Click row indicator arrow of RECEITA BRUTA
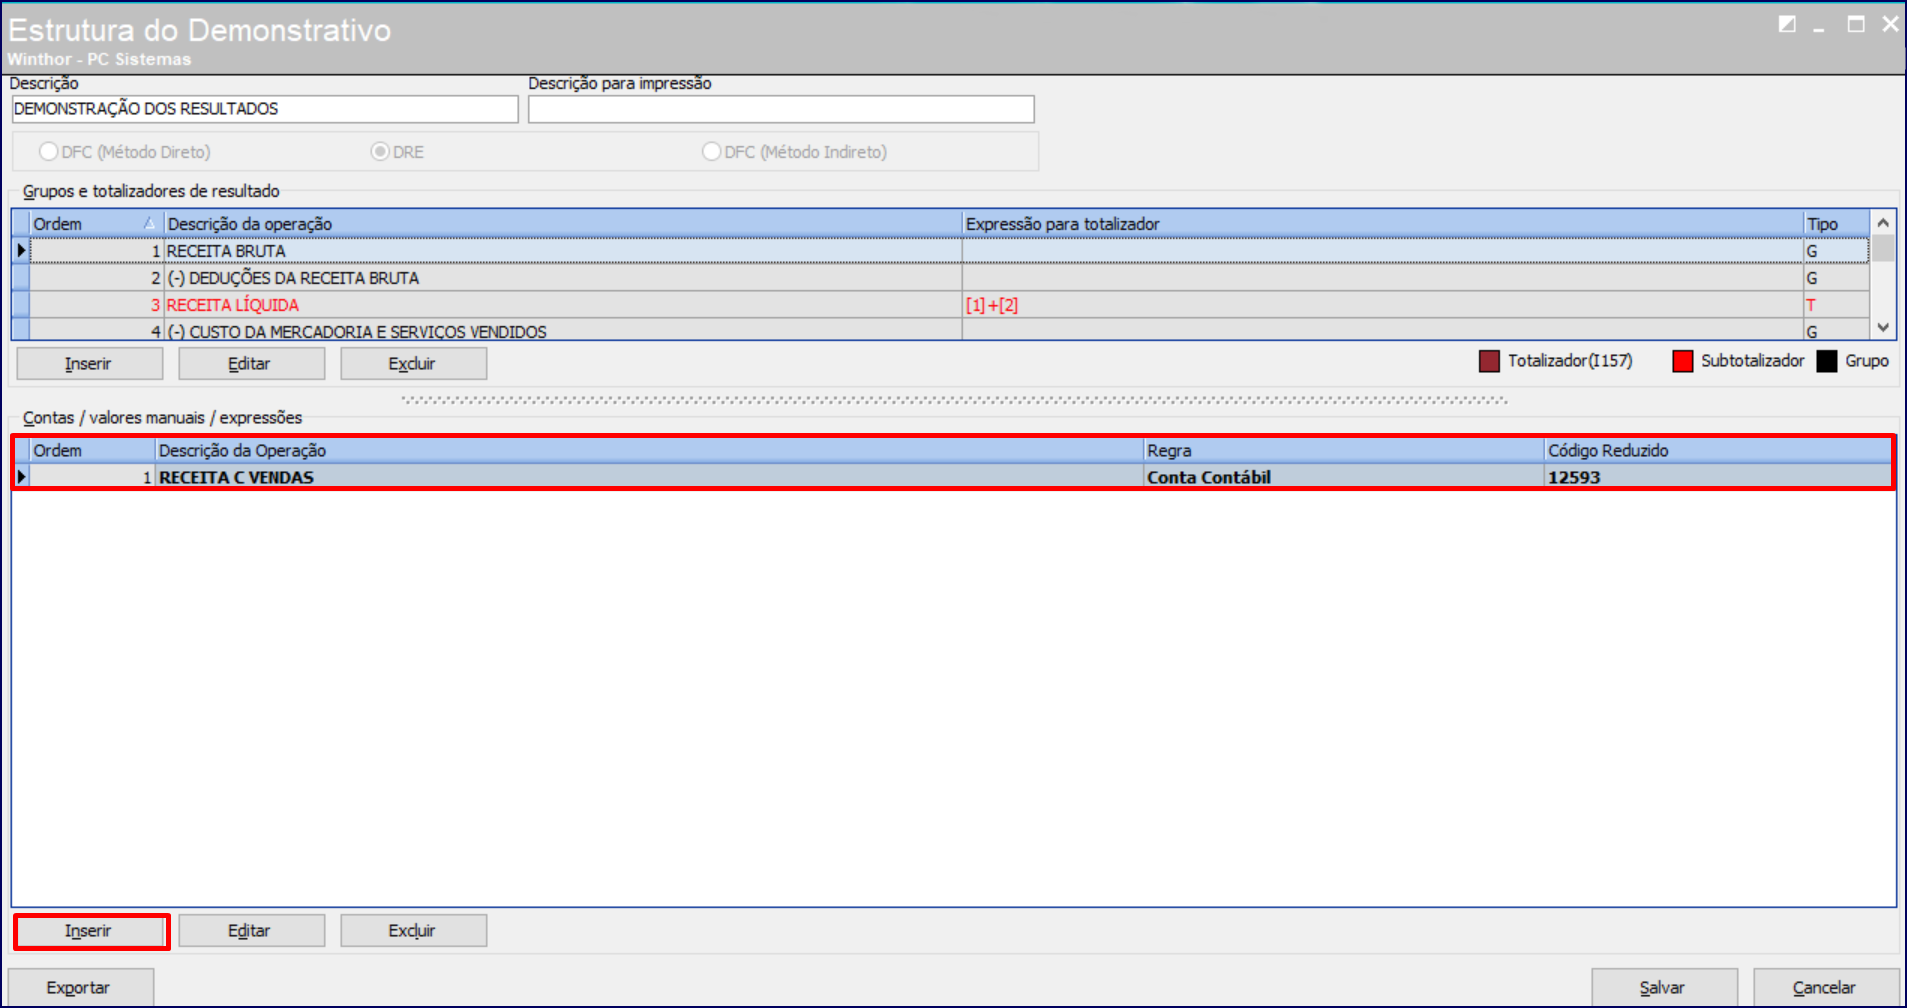This screenshot has height=1008, width=1907. 21,251
